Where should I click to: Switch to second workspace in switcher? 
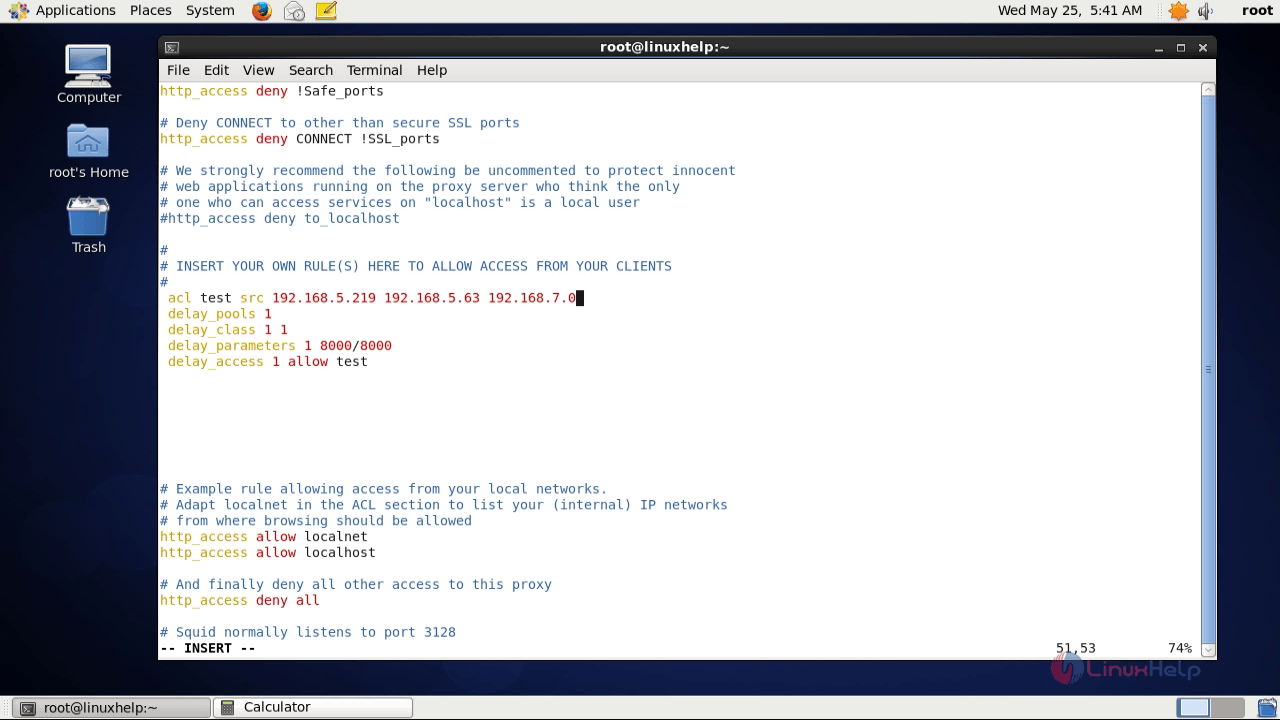pyautogui.click(x=1226, y=707)
